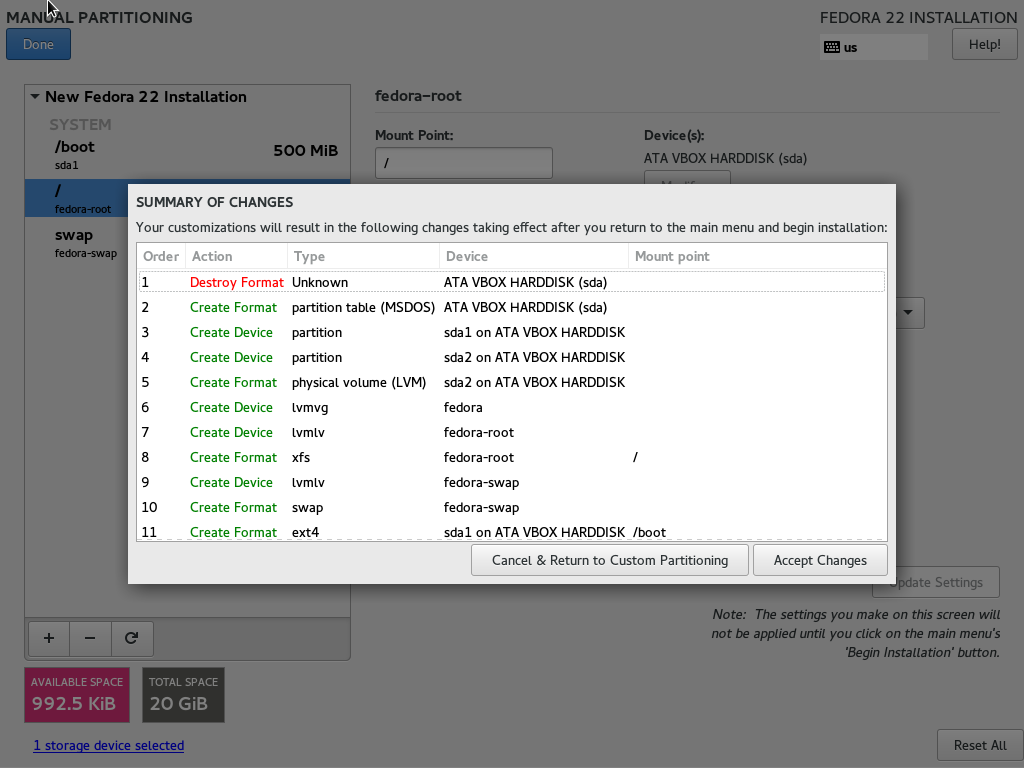Open the partially hidden dropdown arrow at right

pyautogui.click(x=908, y=313)
